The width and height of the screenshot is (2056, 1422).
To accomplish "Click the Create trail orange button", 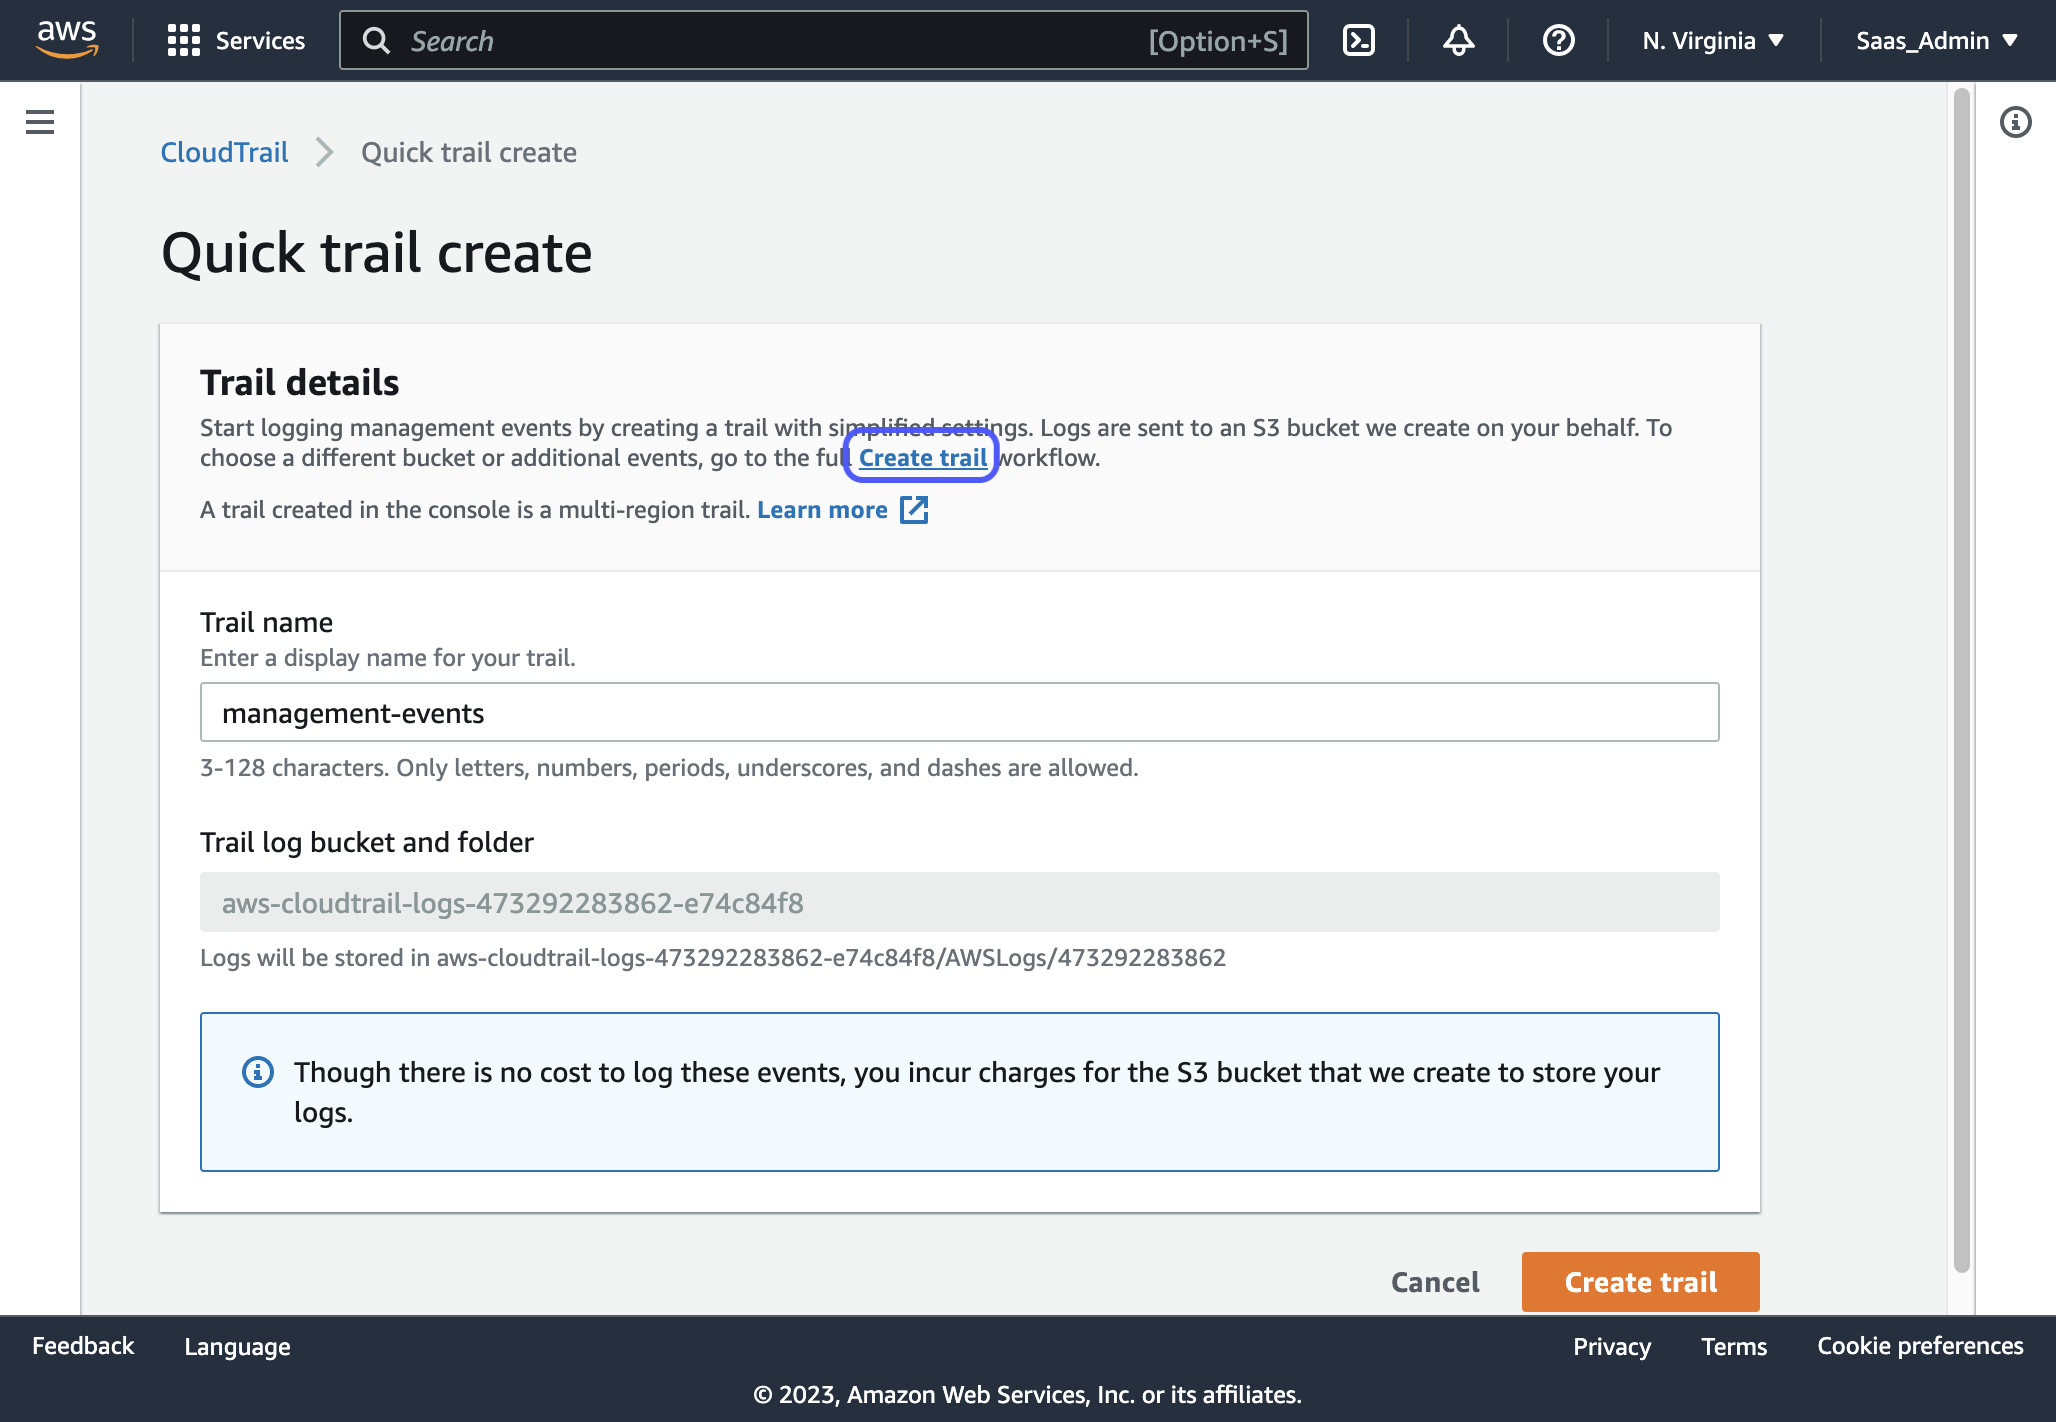I will pos(1640,1281).
